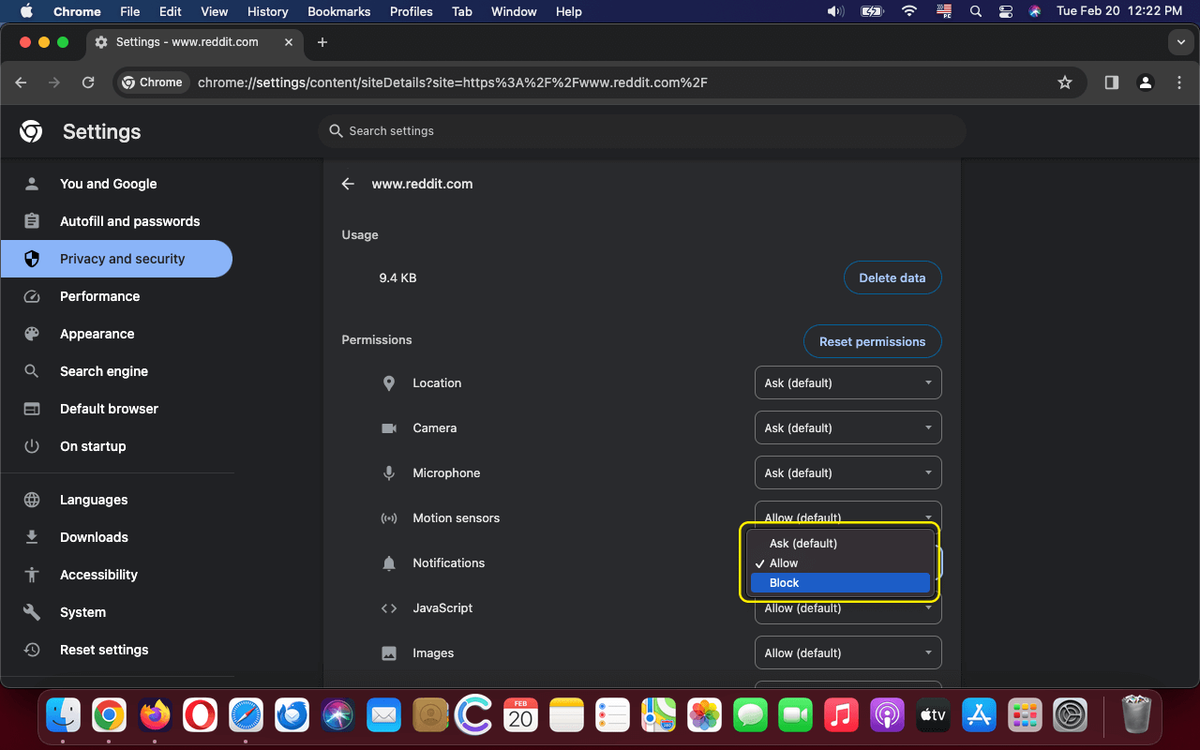Go back using the arrow beside www.reddit.com
Viewport: 1200px width, 750px height.
[348, 184]
